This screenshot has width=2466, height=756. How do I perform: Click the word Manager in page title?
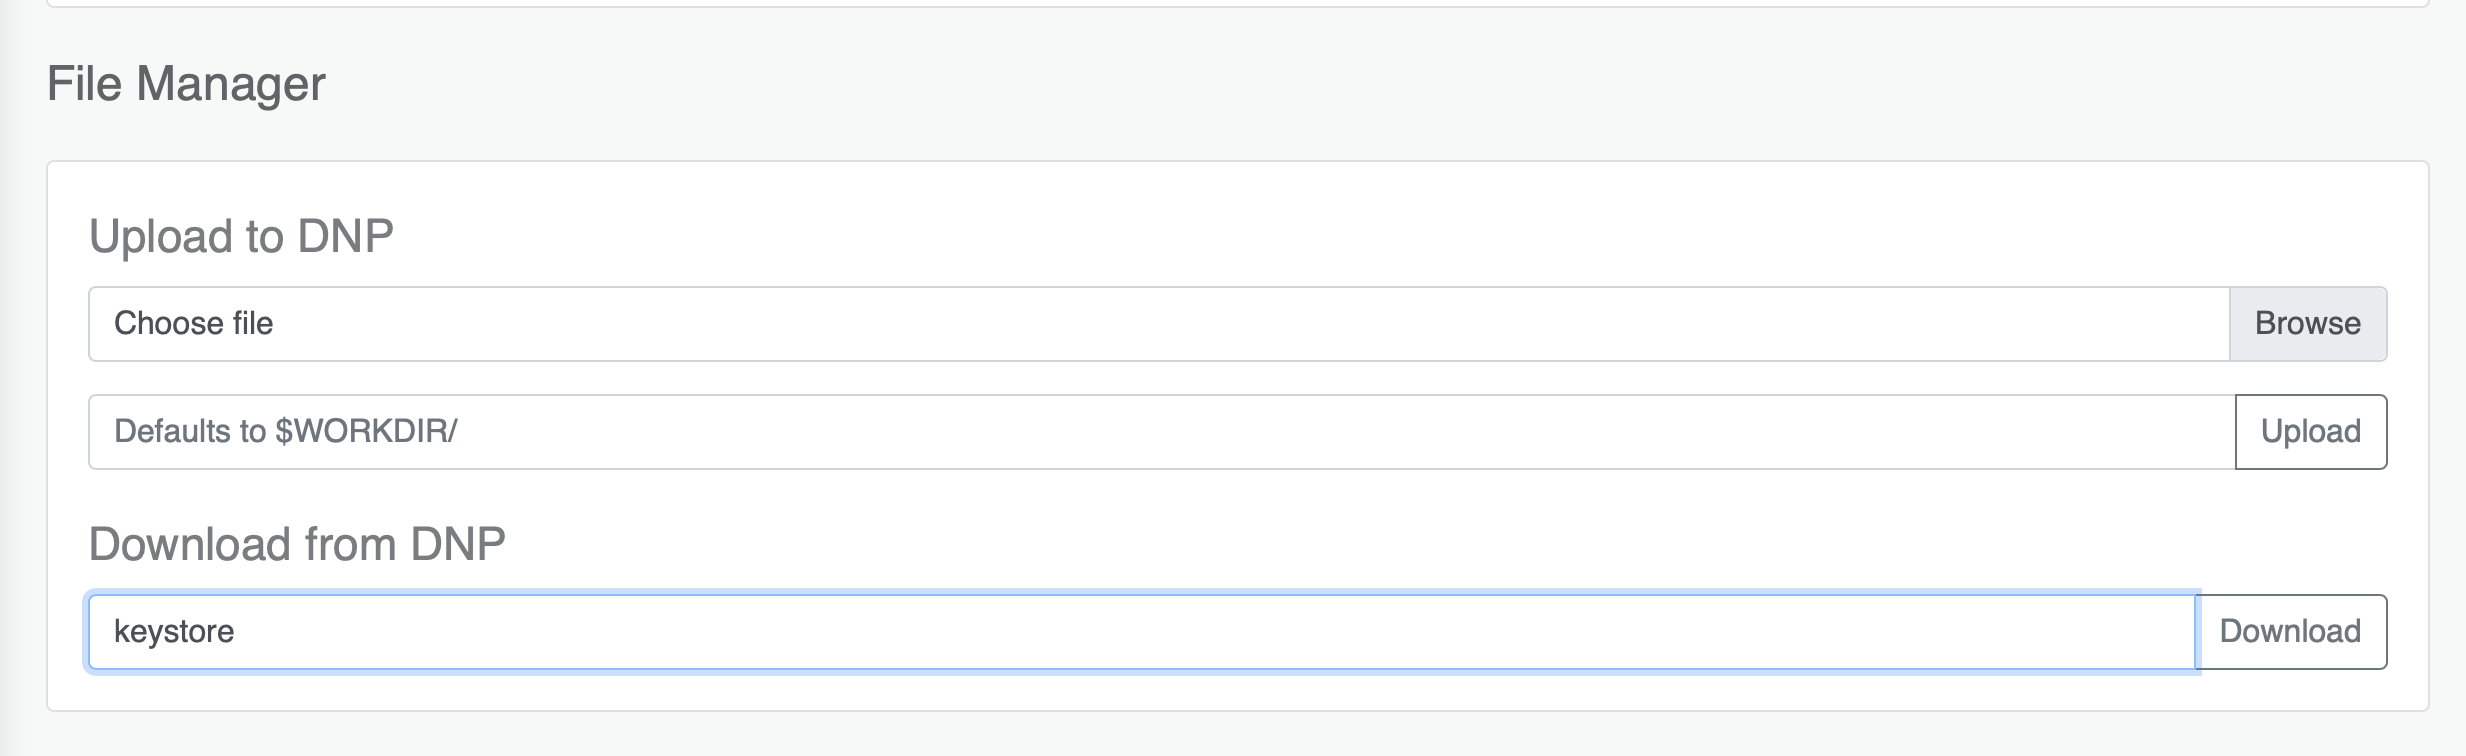coord(231,84)
